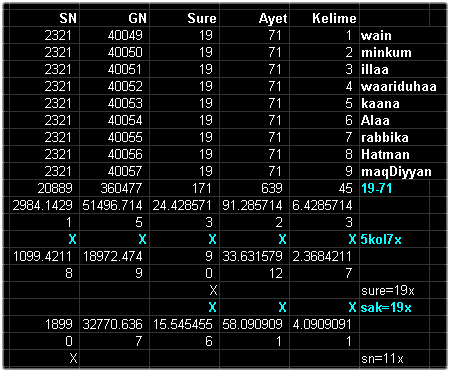Image resolution: width=450 pixels, height=372 pixels.
Task: Click the sn=11x label
Action: pyautogui.click(x=382, y=359)
